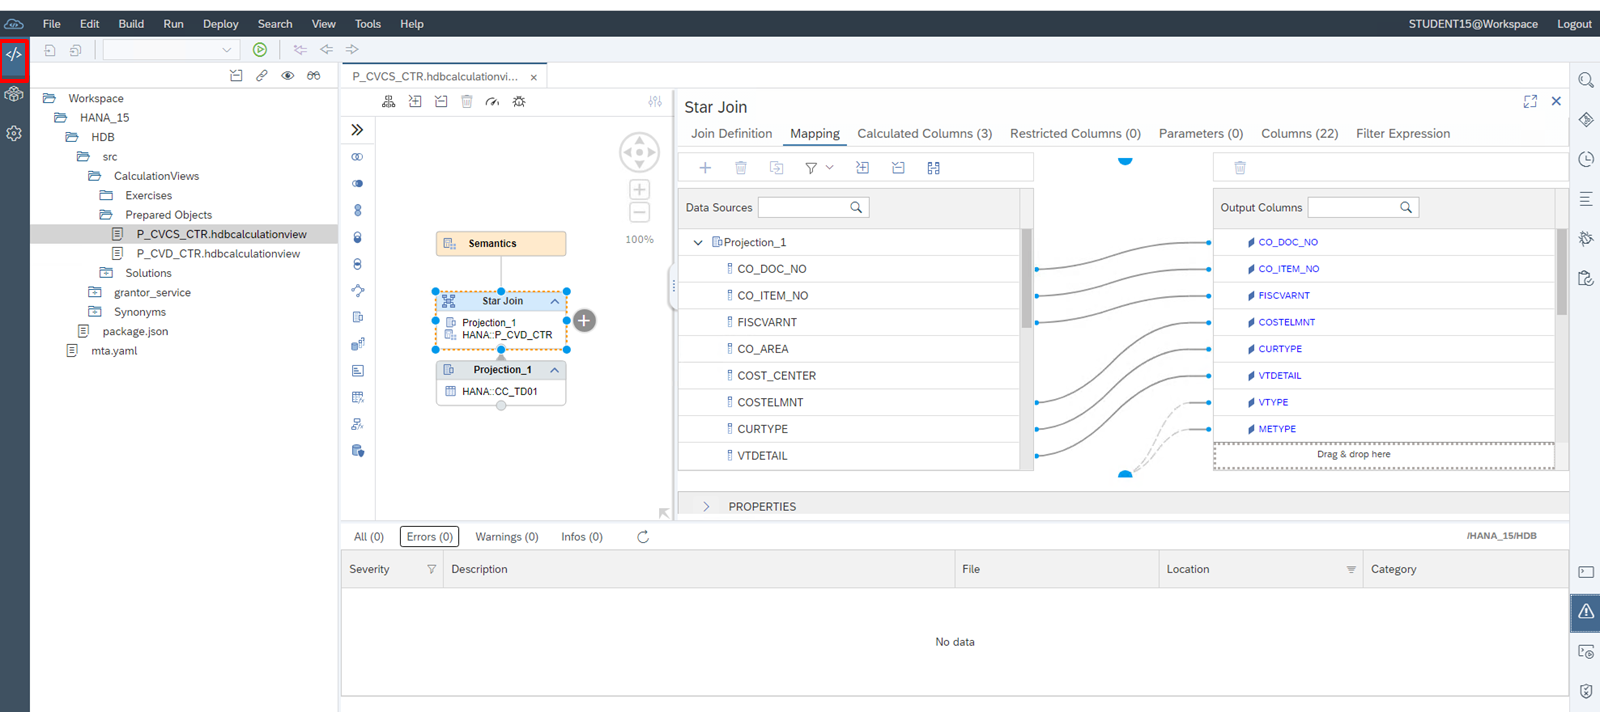Click the collapse all nodes icon above canvas

pos(441,102)
